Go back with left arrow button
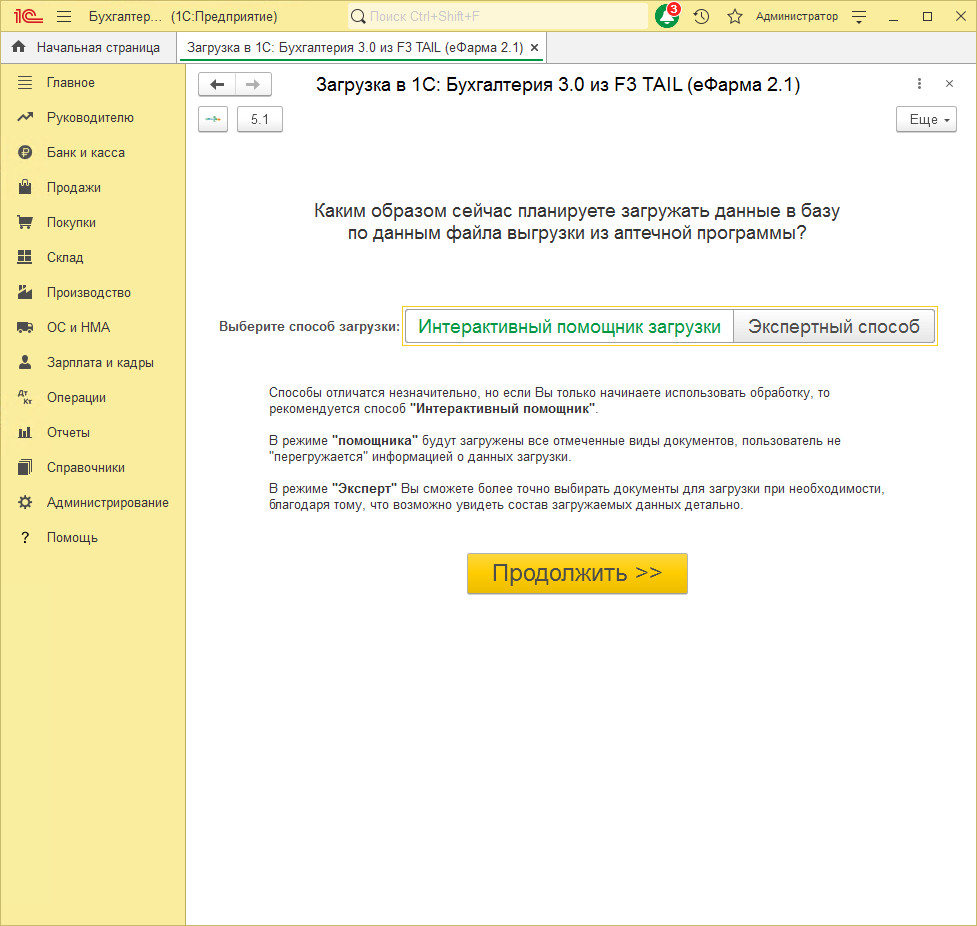The image size is (977, 926). coord(217,84)
